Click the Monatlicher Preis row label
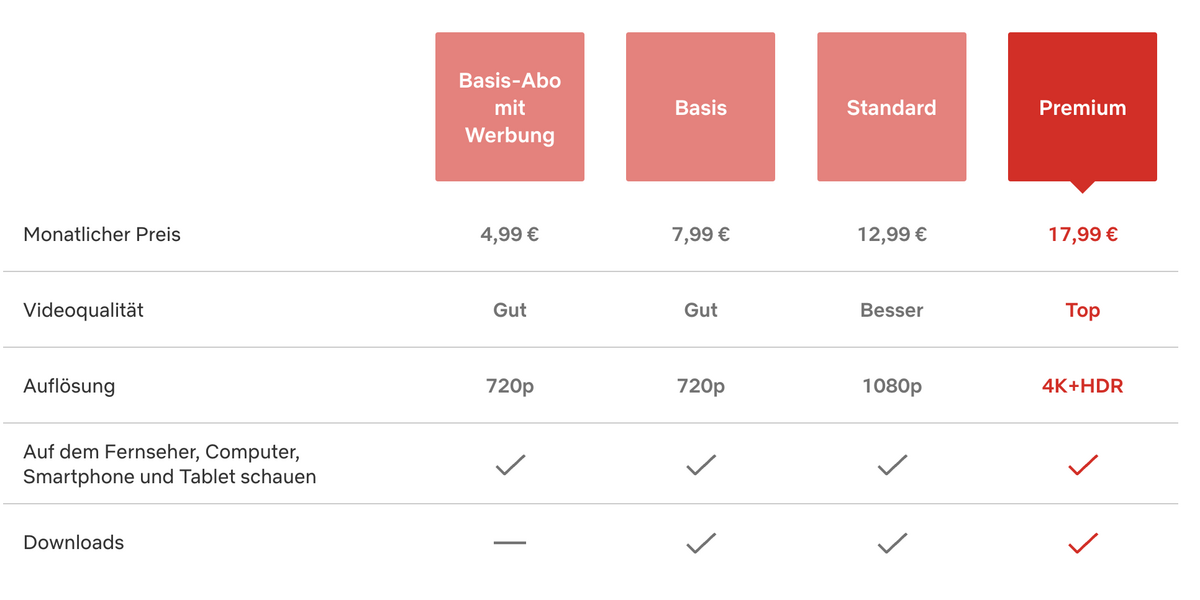This screenshot has height=600, width=1200. pos(102,235)
